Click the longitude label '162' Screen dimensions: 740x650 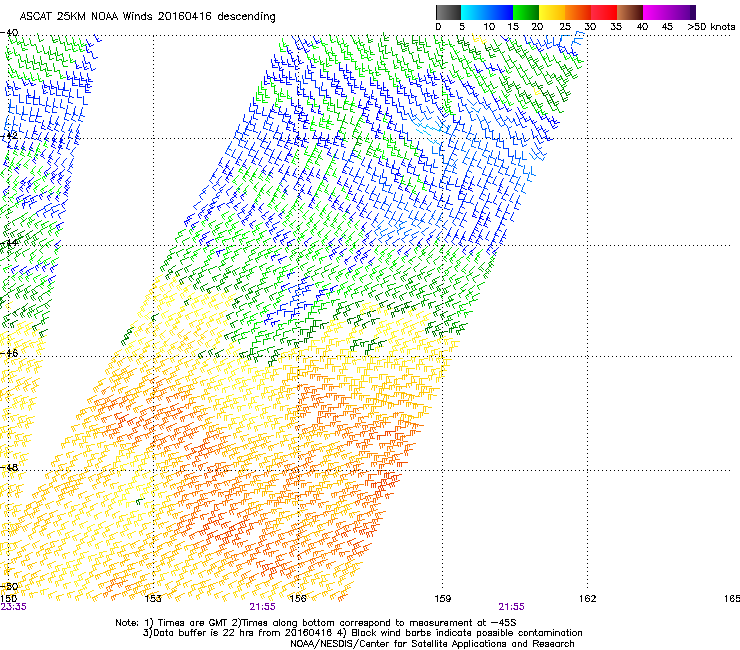pos(588,599)
